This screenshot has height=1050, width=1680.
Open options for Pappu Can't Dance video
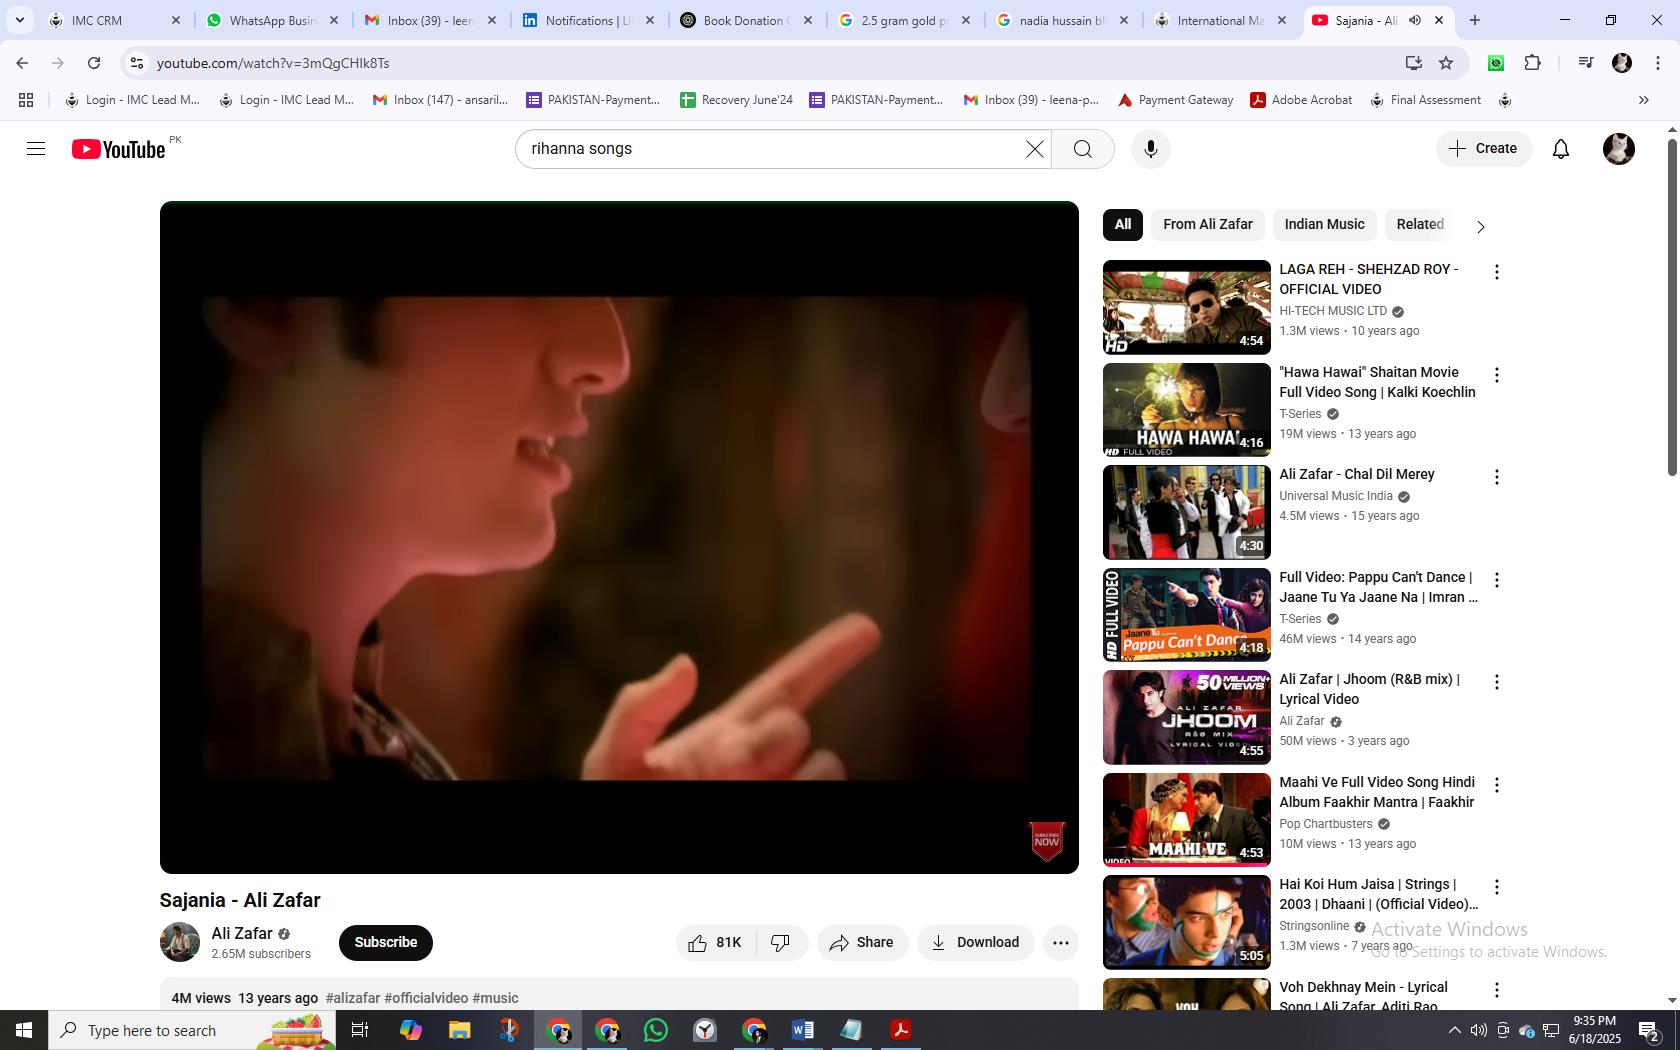[1497, 580]
